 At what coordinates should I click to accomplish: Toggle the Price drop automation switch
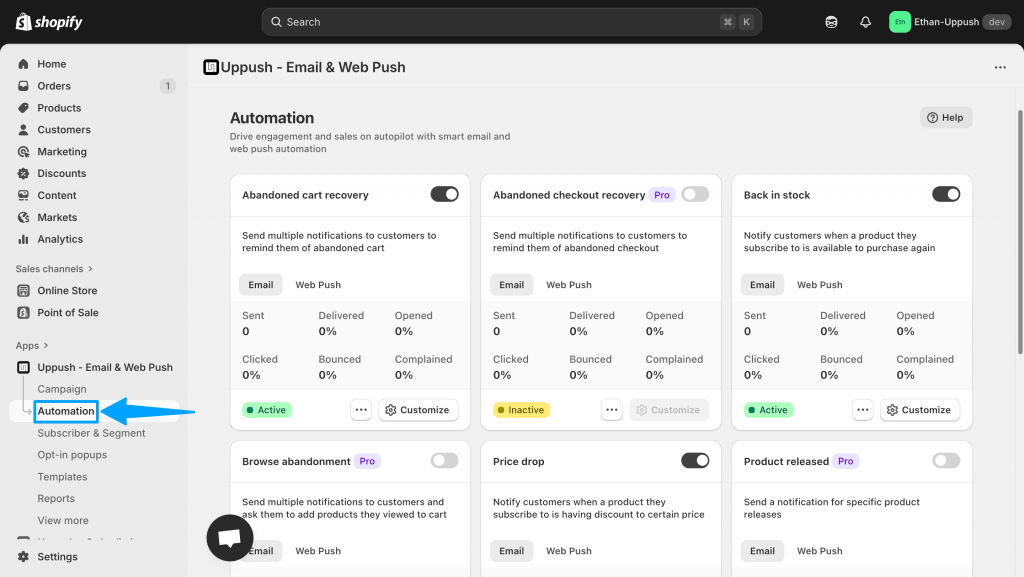pos(694,461)
